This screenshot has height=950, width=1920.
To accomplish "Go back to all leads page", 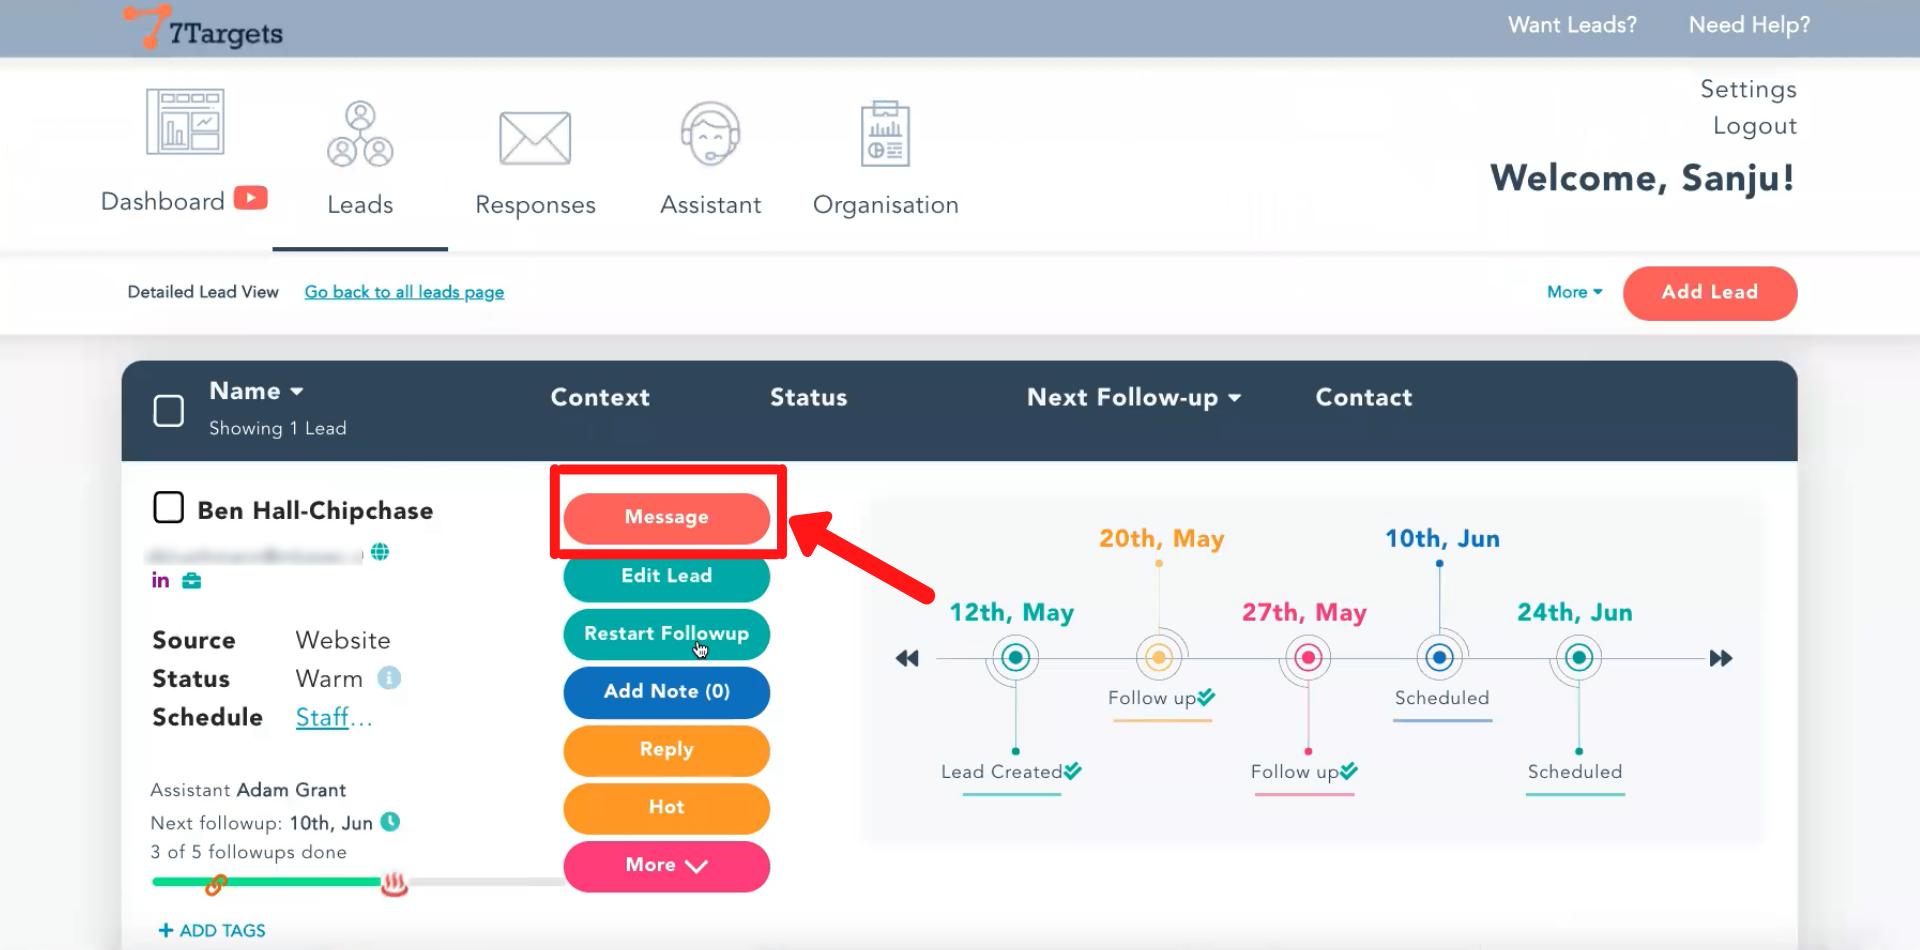I will tap(404, 292).
